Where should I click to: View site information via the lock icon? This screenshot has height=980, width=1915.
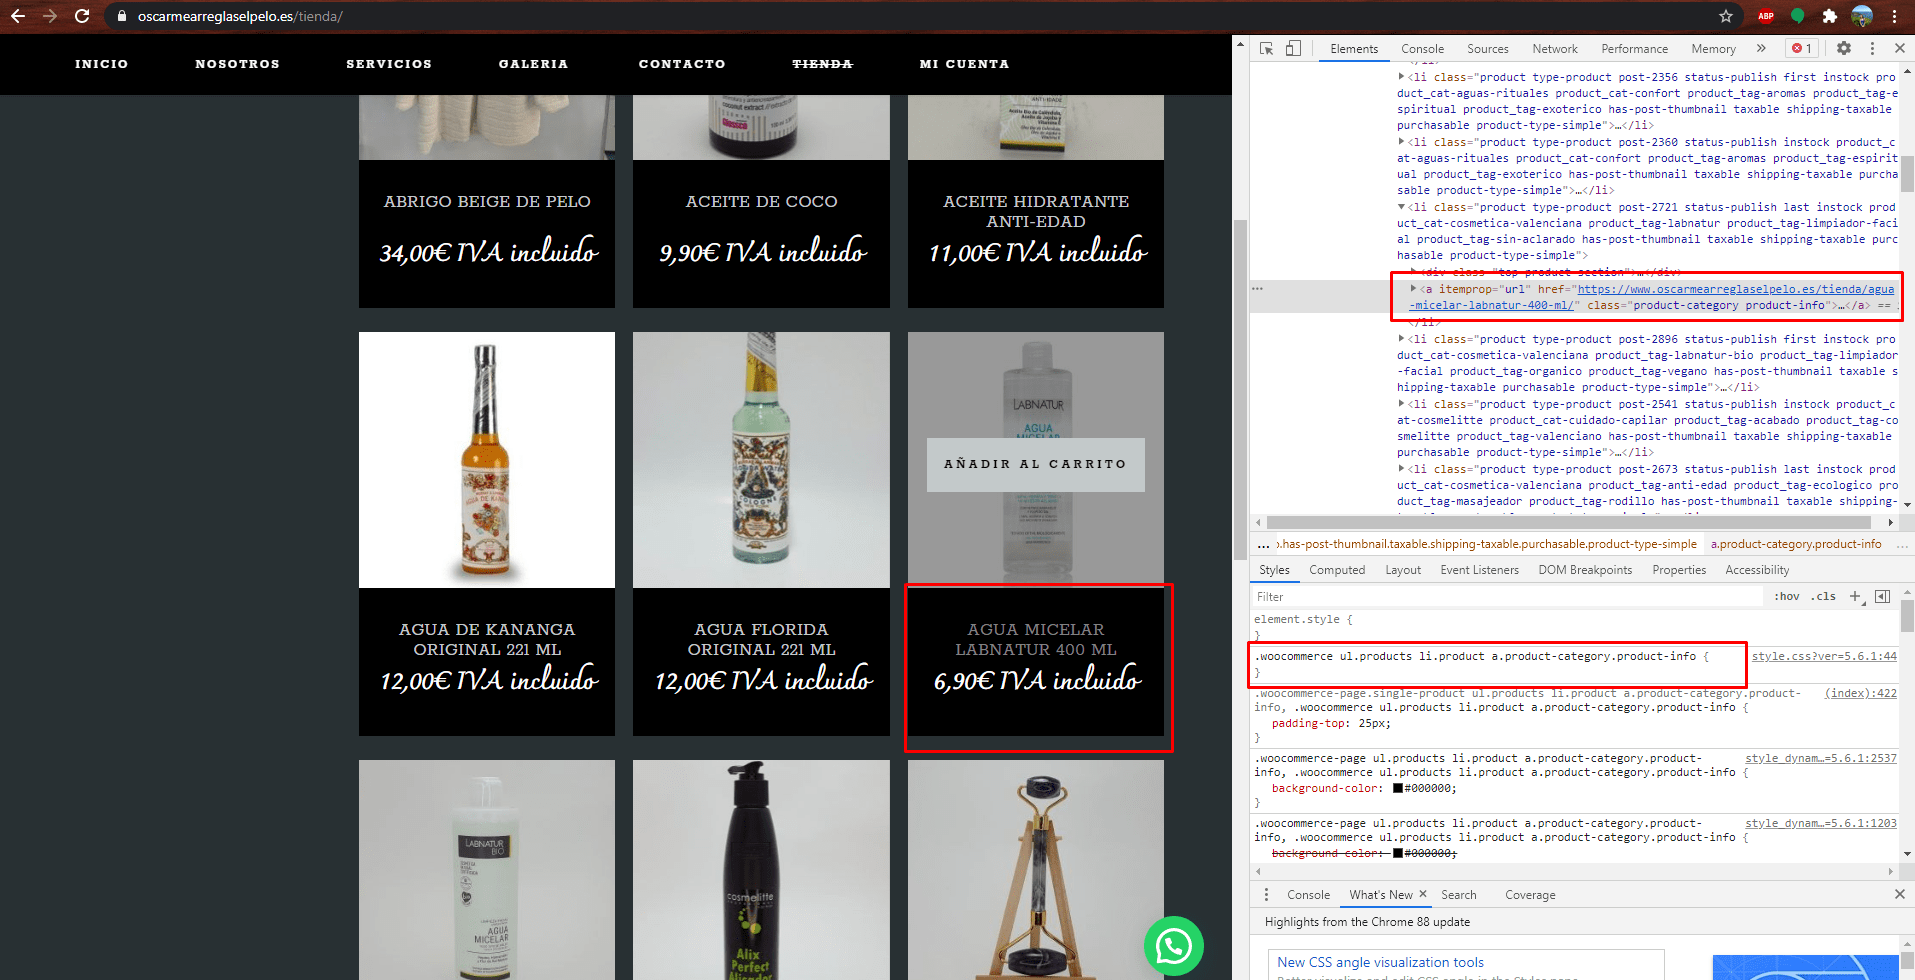click(122, 16)
